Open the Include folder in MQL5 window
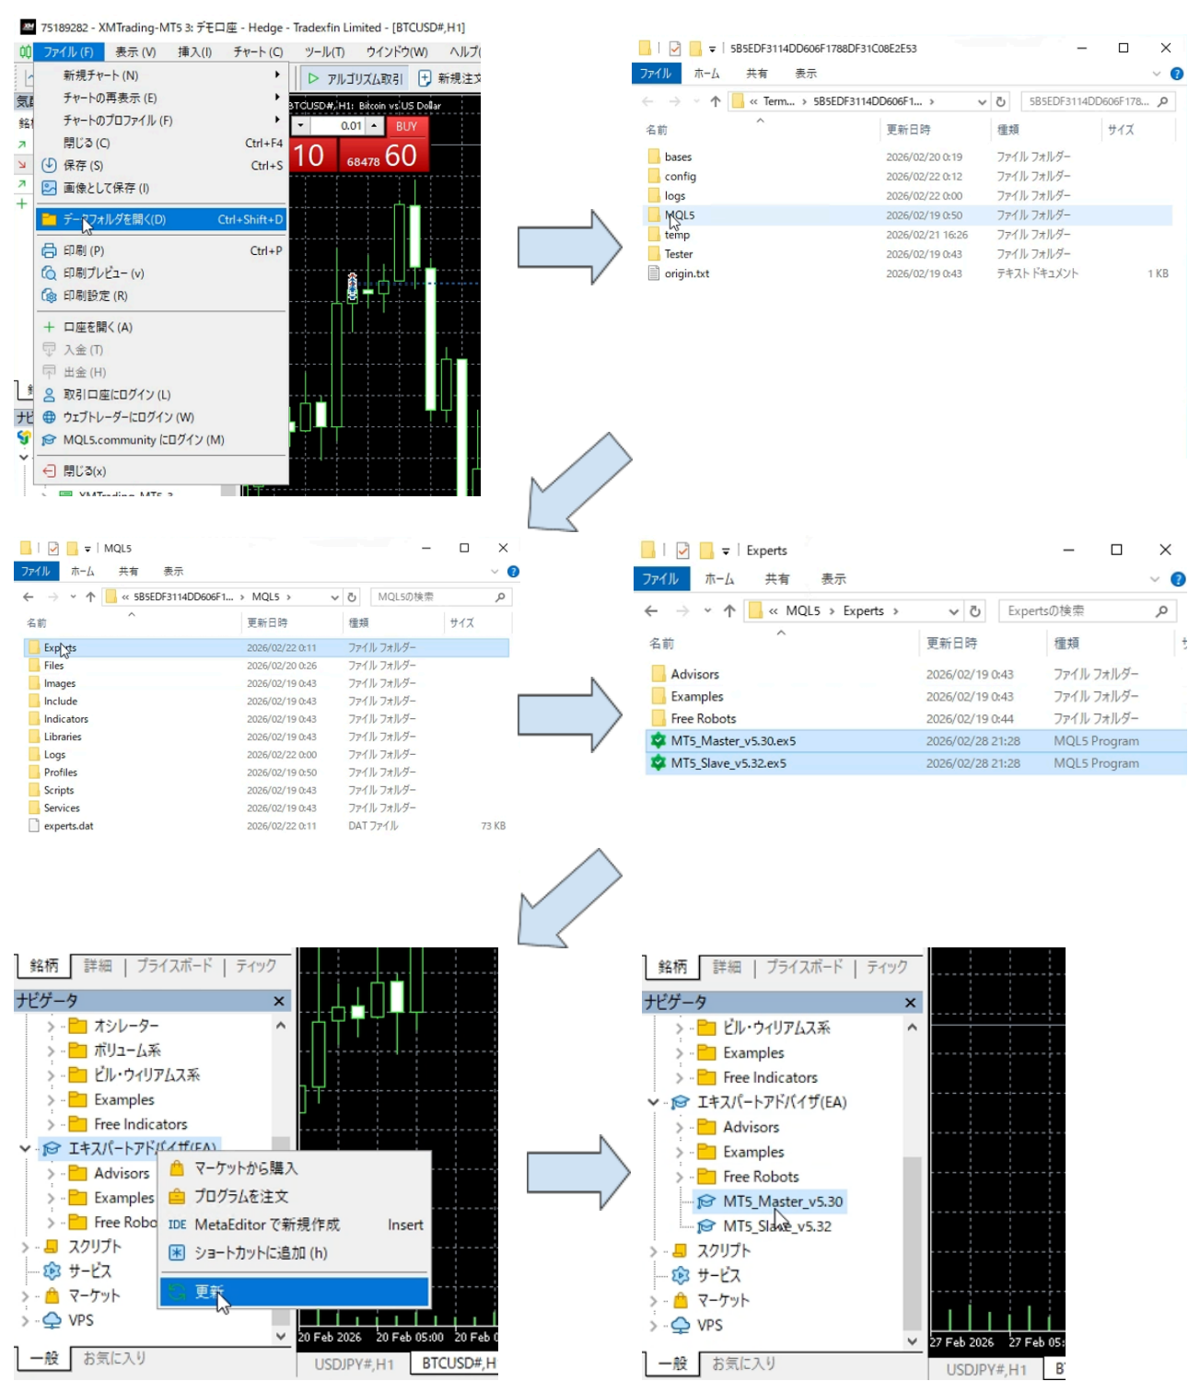 (60, 701)
